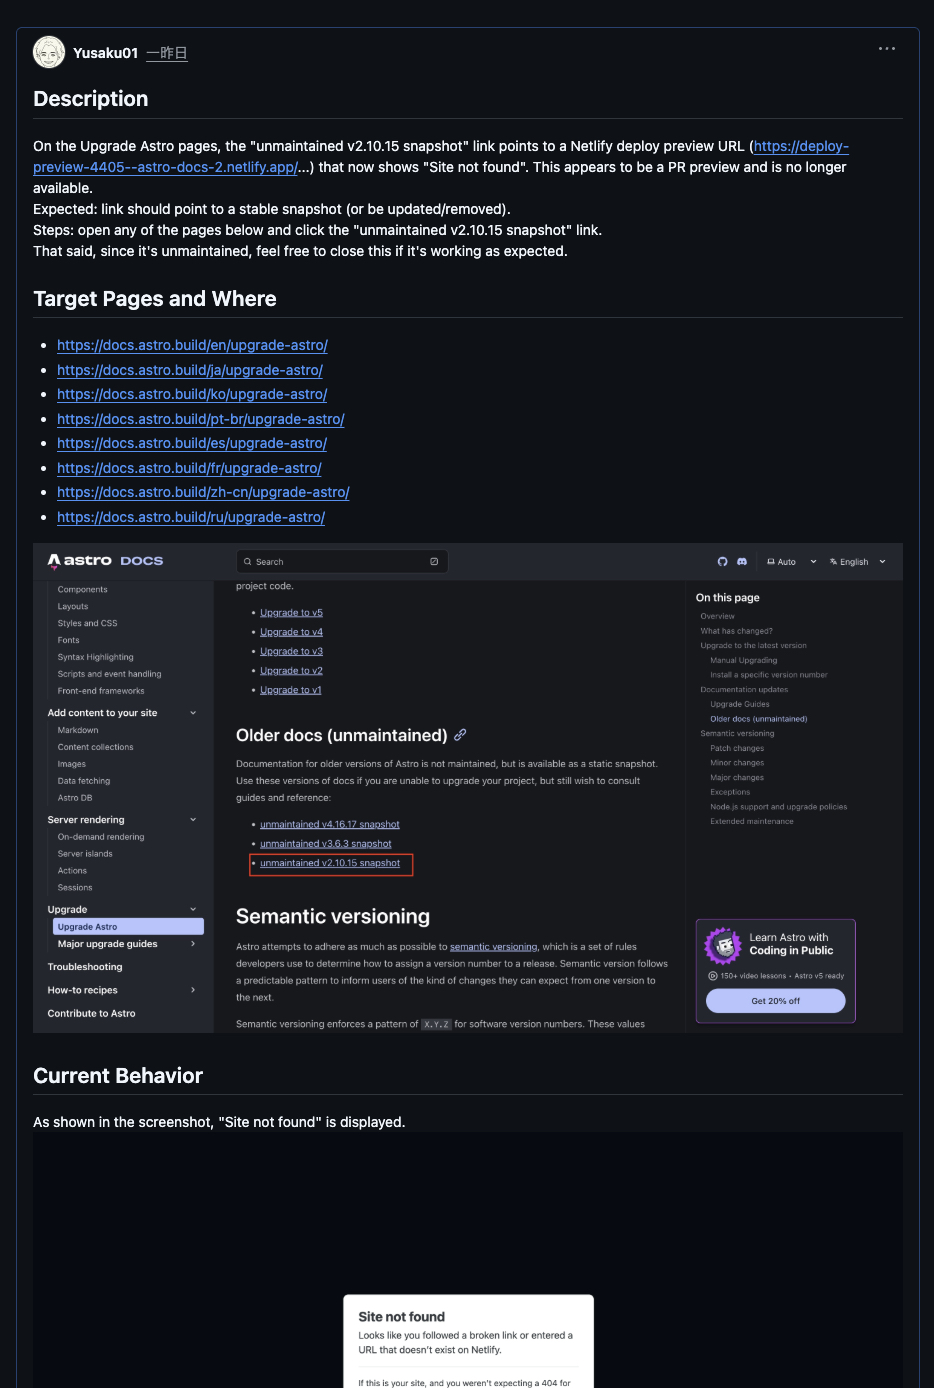Open the comment options ellipsis menu
Image resolution: width=934 pixels, height=1388 pixels.
[x=887, y=49]
